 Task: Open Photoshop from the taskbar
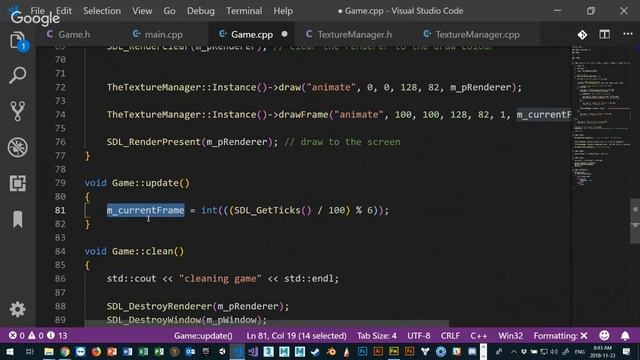pyautogui.click(x=362, y=351)
